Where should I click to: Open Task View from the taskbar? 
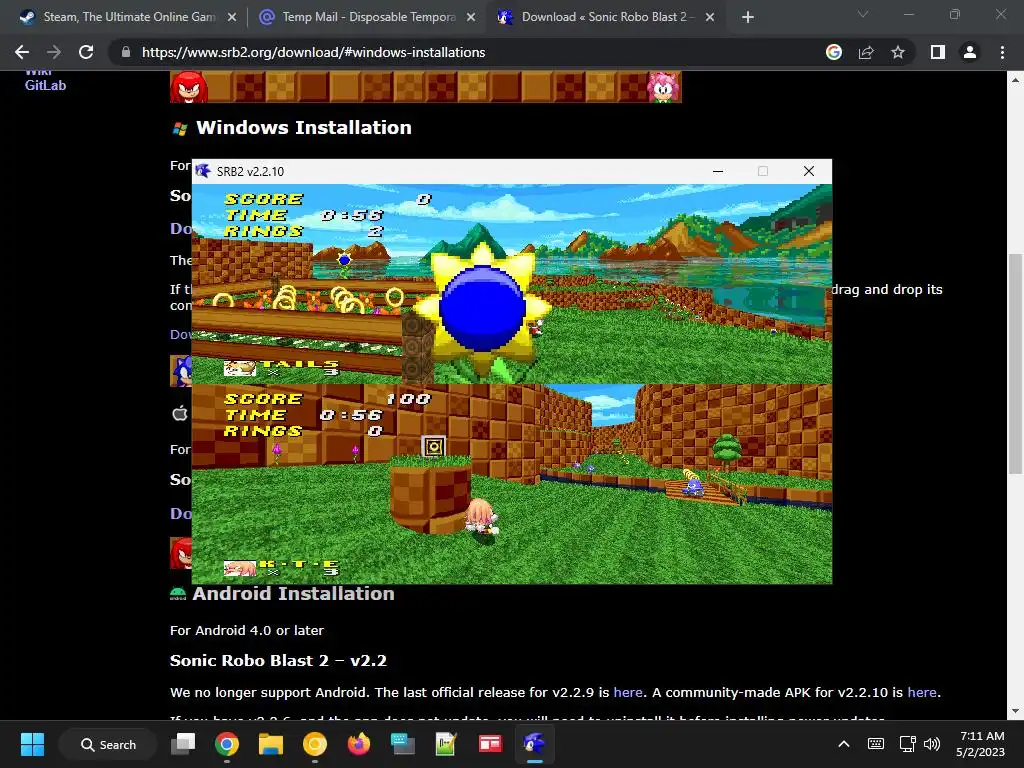[183, 744]
